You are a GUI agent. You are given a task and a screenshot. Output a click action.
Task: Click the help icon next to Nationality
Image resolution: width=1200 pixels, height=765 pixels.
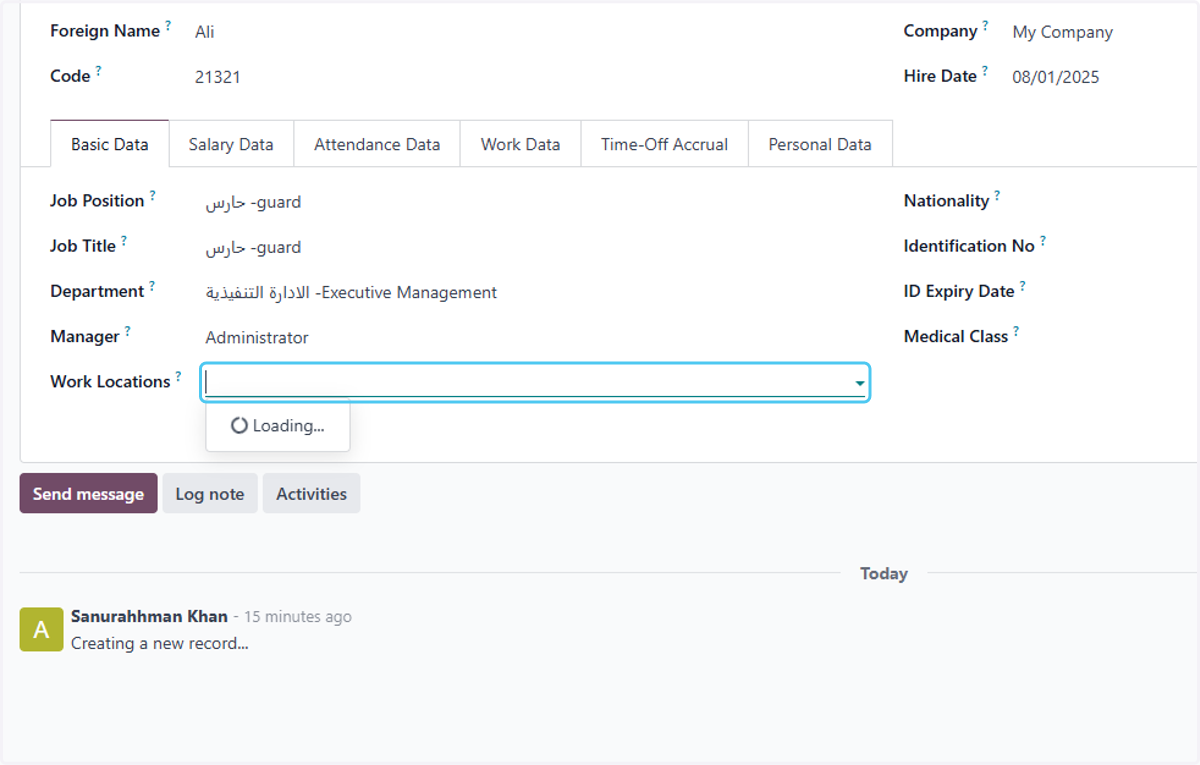point(997,195)
